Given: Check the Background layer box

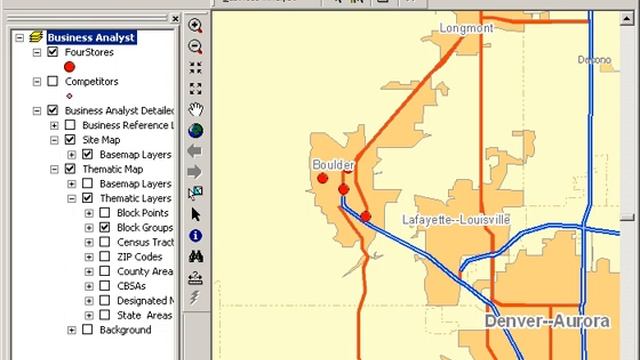Looking at the screenshot, I should coord(87,329).
